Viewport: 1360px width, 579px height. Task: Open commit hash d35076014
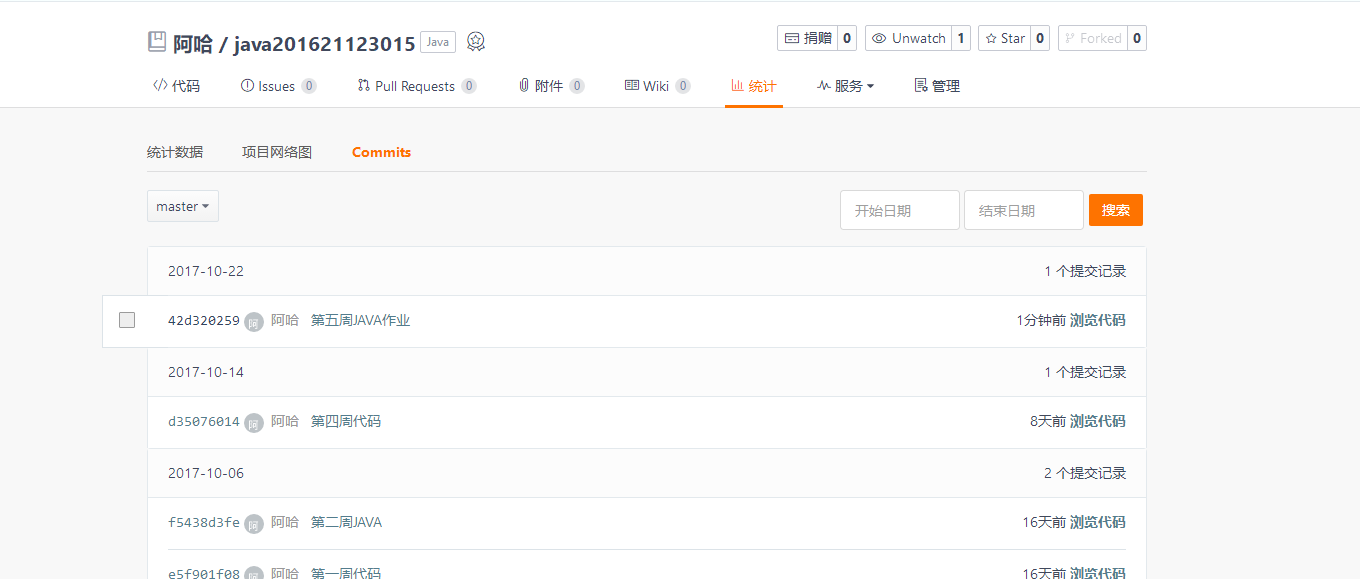[x=204, y=422]
